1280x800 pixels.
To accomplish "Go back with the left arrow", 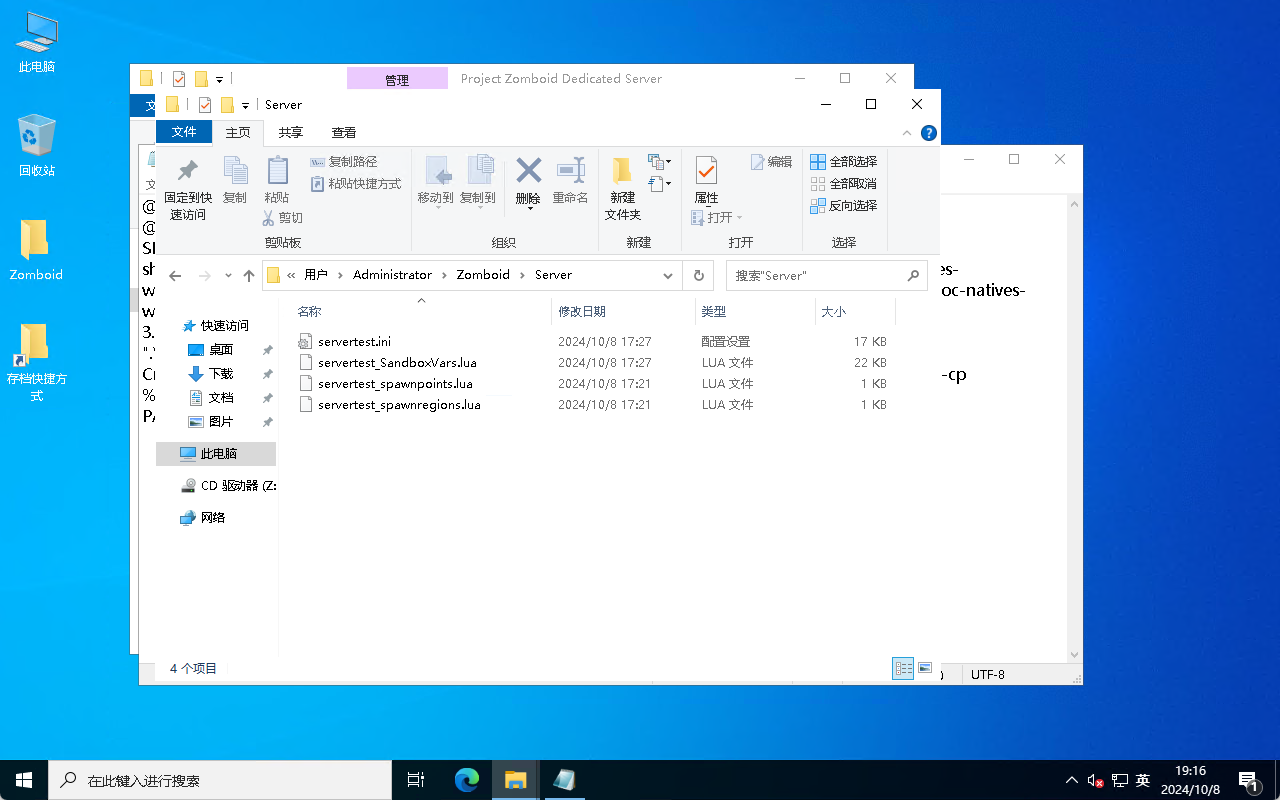I will [176, 276].
